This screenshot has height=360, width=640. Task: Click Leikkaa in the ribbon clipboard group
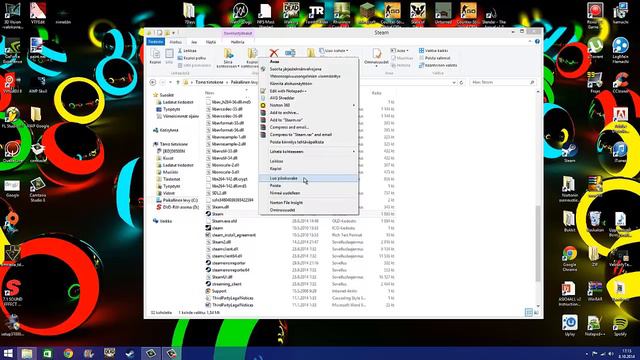point(187,51)
